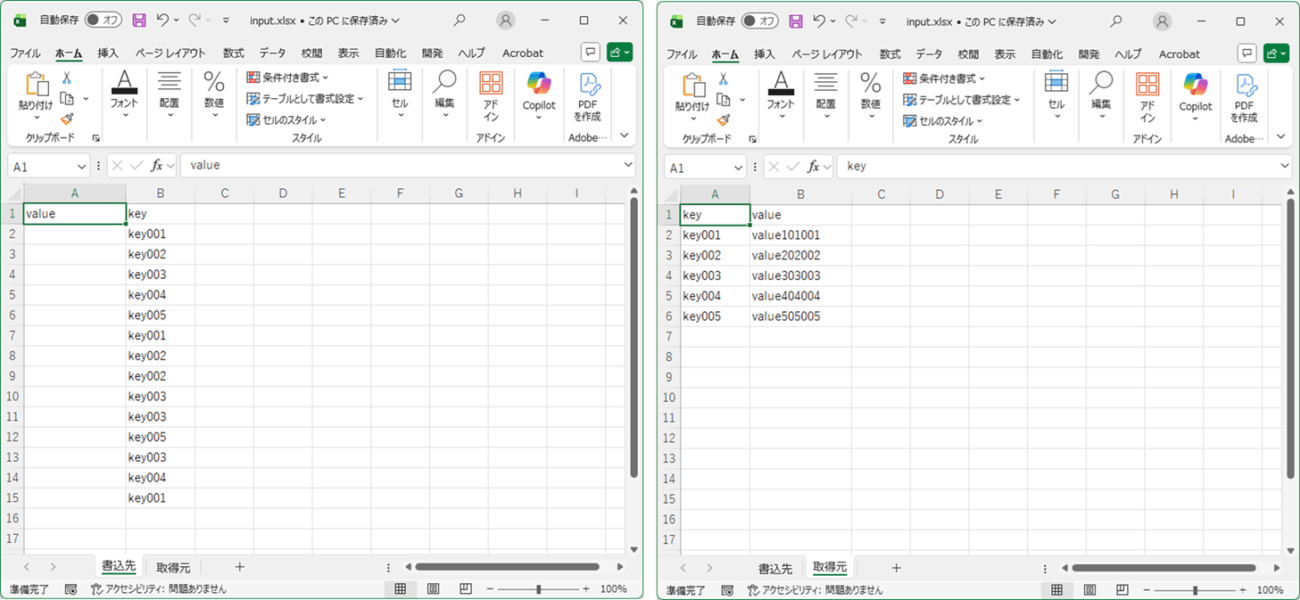Viewport: 1300px width, 600px height.
Task: Click format painter brush in right window
Action: click(x=723, y=119)
